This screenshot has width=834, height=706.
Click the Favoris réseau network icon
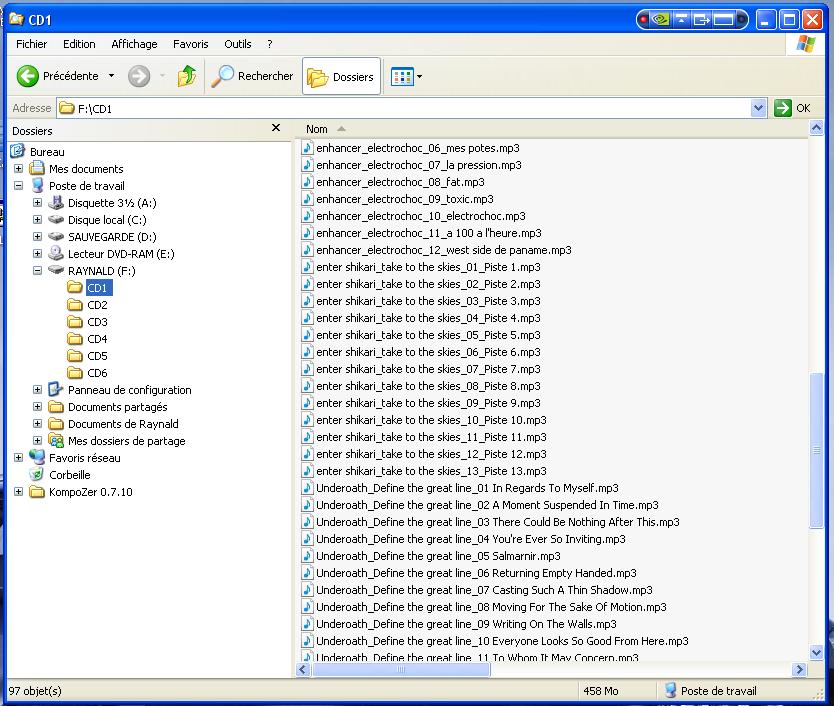(x=36, y=458)
